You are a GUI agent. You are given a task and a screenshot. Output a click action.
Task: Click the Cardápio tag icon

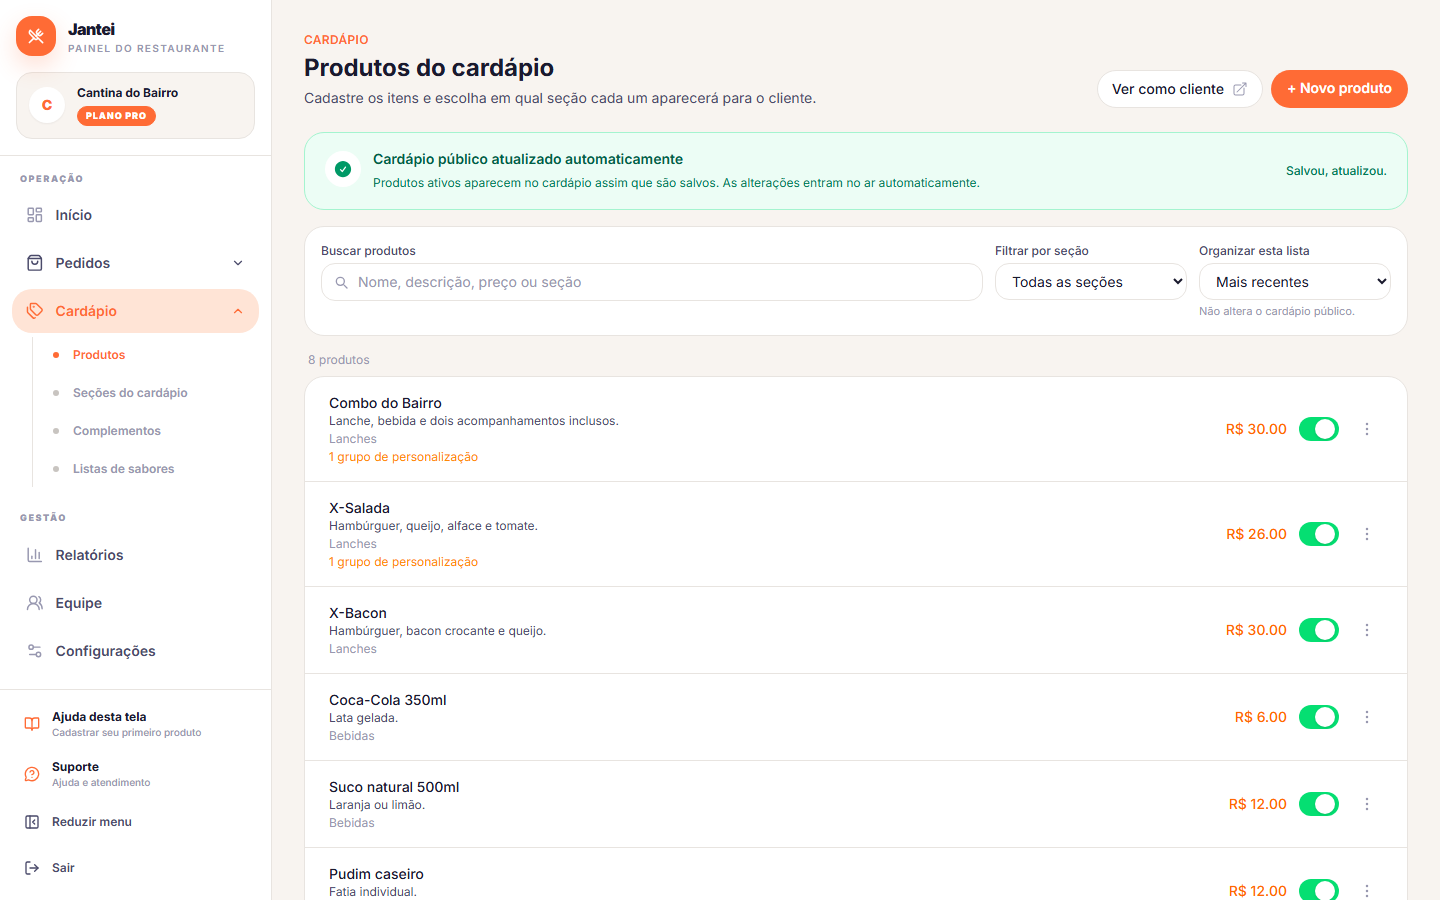click(35, 311)
